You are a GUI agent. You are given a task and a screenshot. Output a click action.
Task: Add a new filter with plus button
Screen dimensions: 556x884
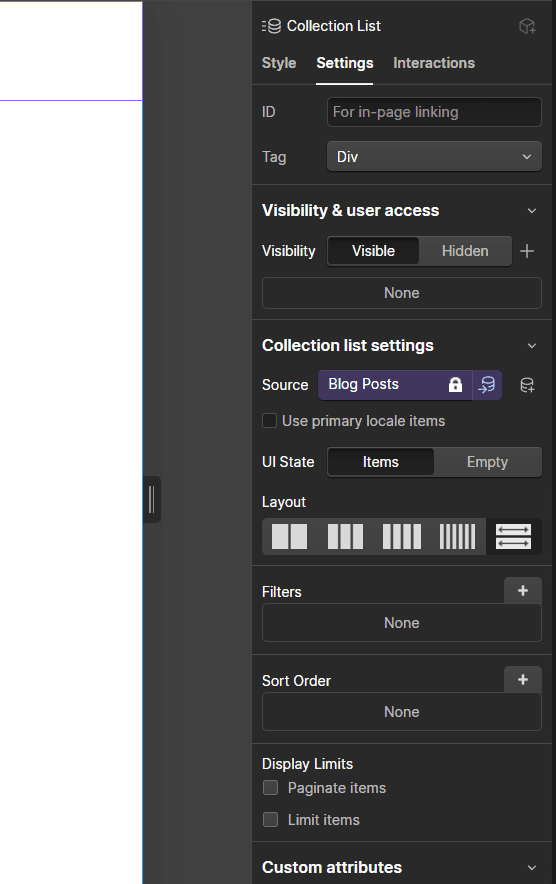[x=523, y=590]
